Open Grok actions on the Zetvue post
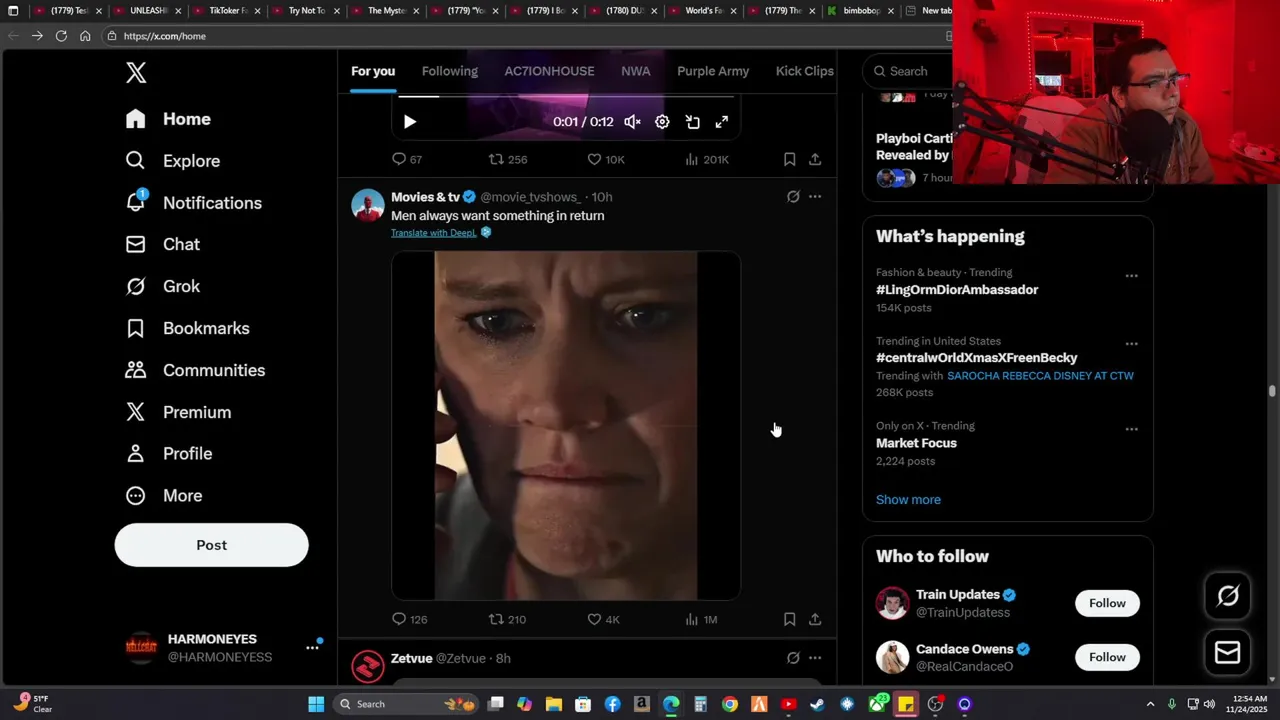Screen dimensions: 1280x720 click(x=793, y=658)
